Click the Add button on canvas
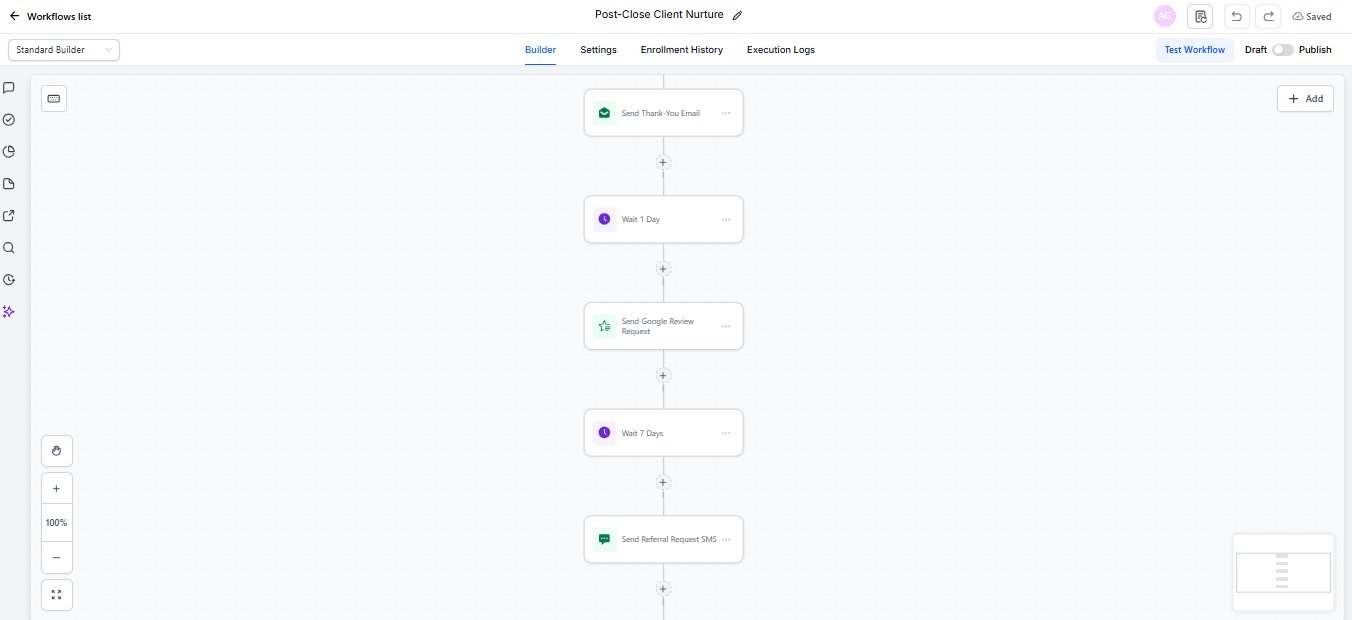Image resolution: width=1352 pixels, height=620 pixels. (1305, 98)
